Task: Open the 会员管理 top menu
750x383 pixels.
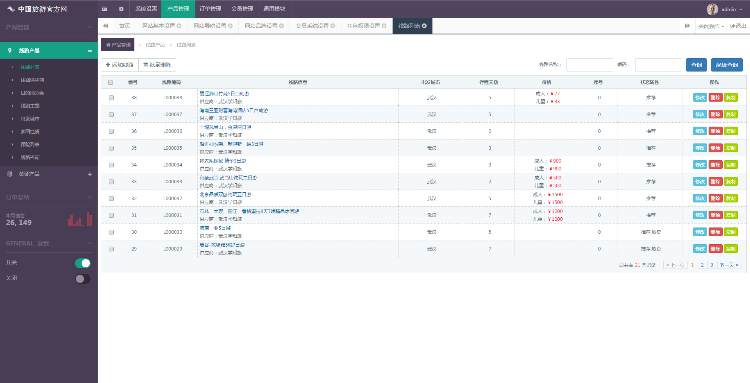Action: click(242, 9)
